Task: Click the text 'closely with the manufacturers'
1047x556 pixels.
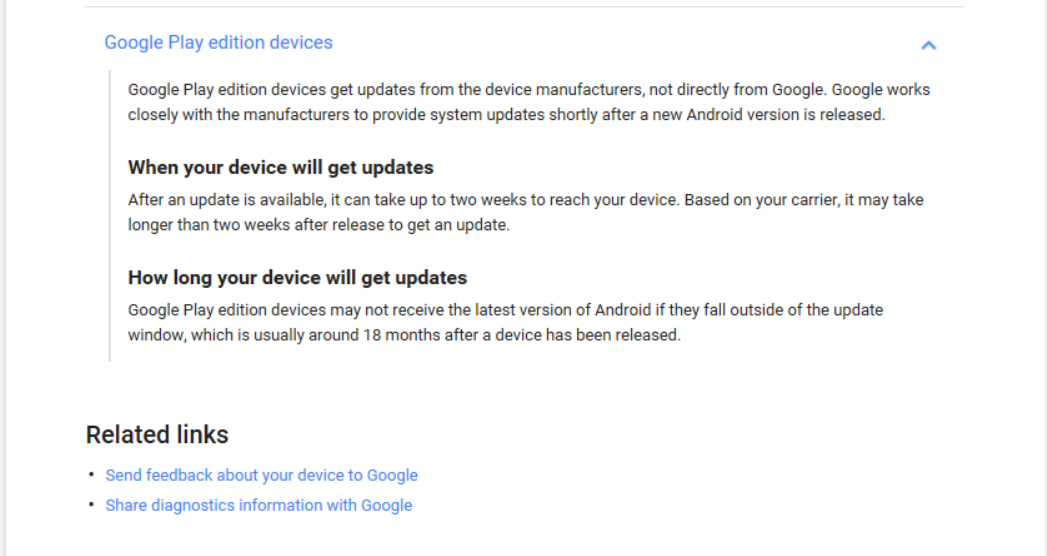Action: (x=238, y=115)
